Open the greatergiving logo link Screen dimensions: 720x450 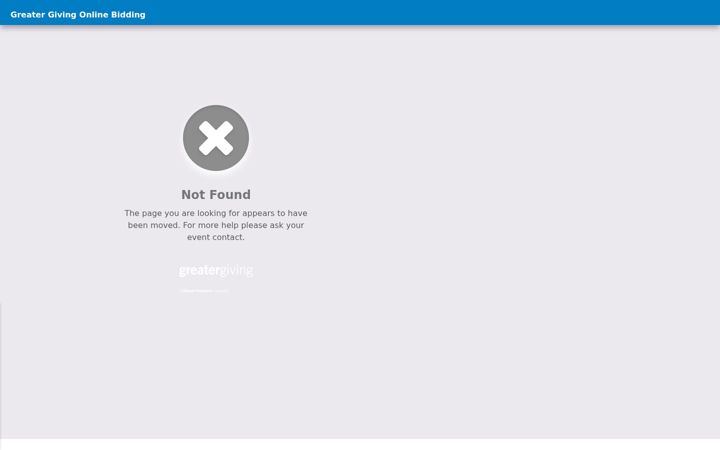pyautogui.click(x=216, y=270)
